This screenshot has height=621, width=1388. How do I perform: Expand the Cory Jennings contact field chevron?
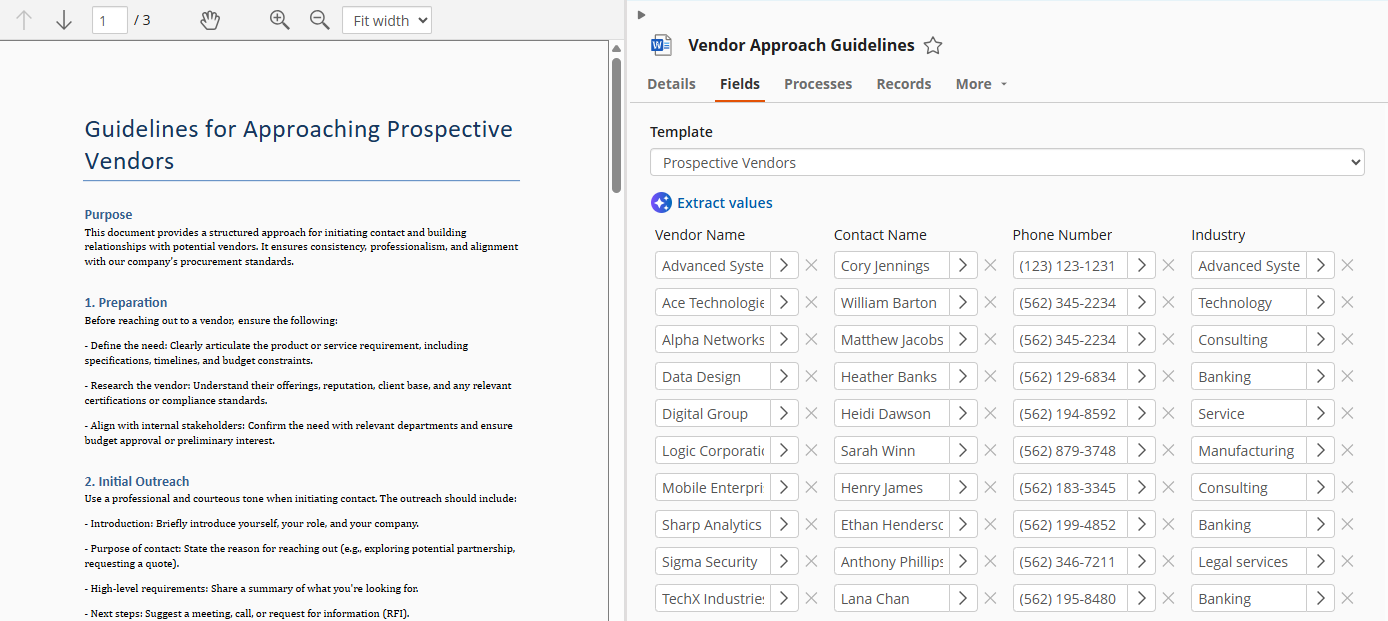pyautogui.click(x=961, y=265)
